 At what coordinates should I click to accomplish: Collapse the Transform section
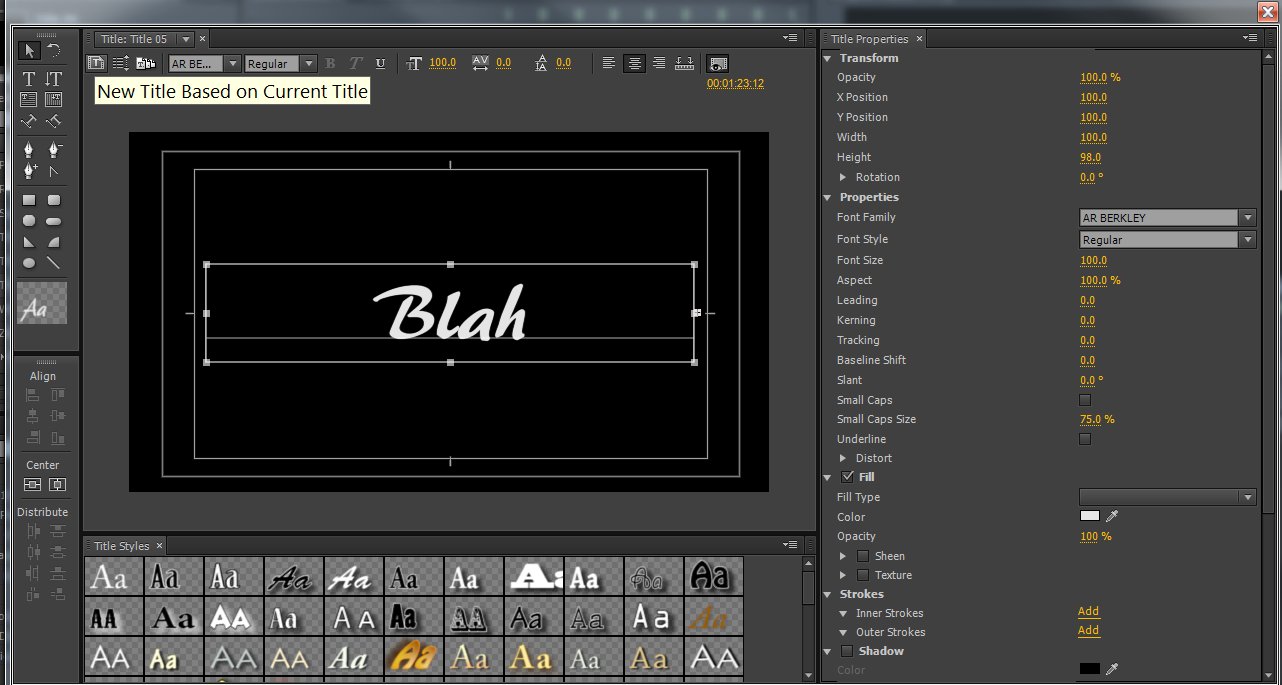coord(828,58)
